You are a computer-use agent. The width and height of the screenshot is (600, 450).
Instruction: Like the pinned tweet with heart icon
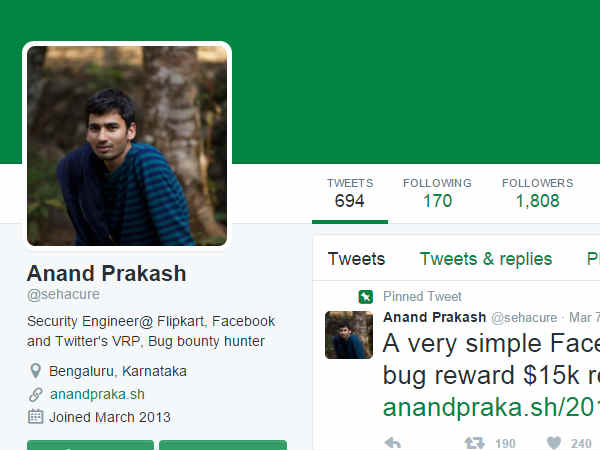pos(554,443)
